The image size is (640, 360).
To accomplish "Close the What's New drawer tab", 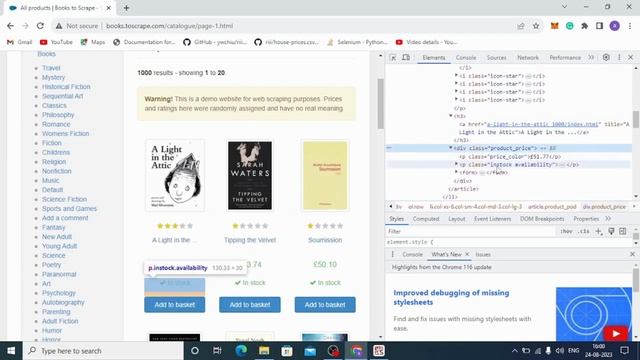I will [x=467, y=254].
